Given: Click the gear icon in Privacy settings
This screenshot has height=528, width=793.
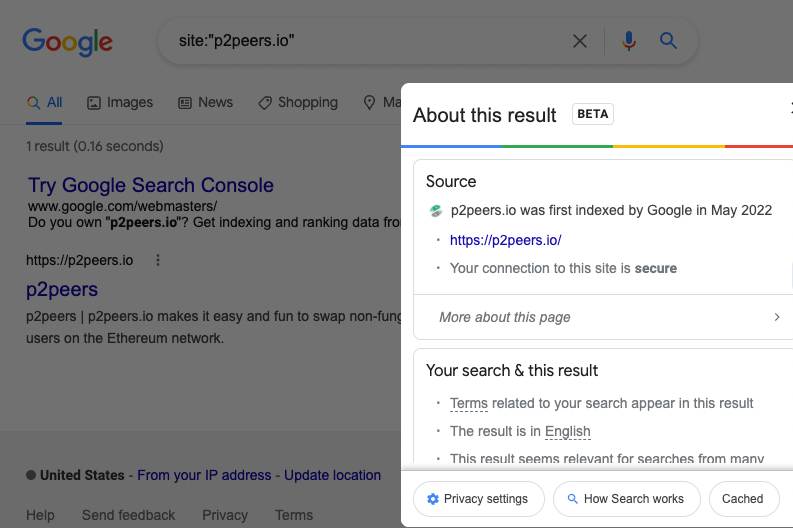Looking at the screenshot, I should 433,499.
